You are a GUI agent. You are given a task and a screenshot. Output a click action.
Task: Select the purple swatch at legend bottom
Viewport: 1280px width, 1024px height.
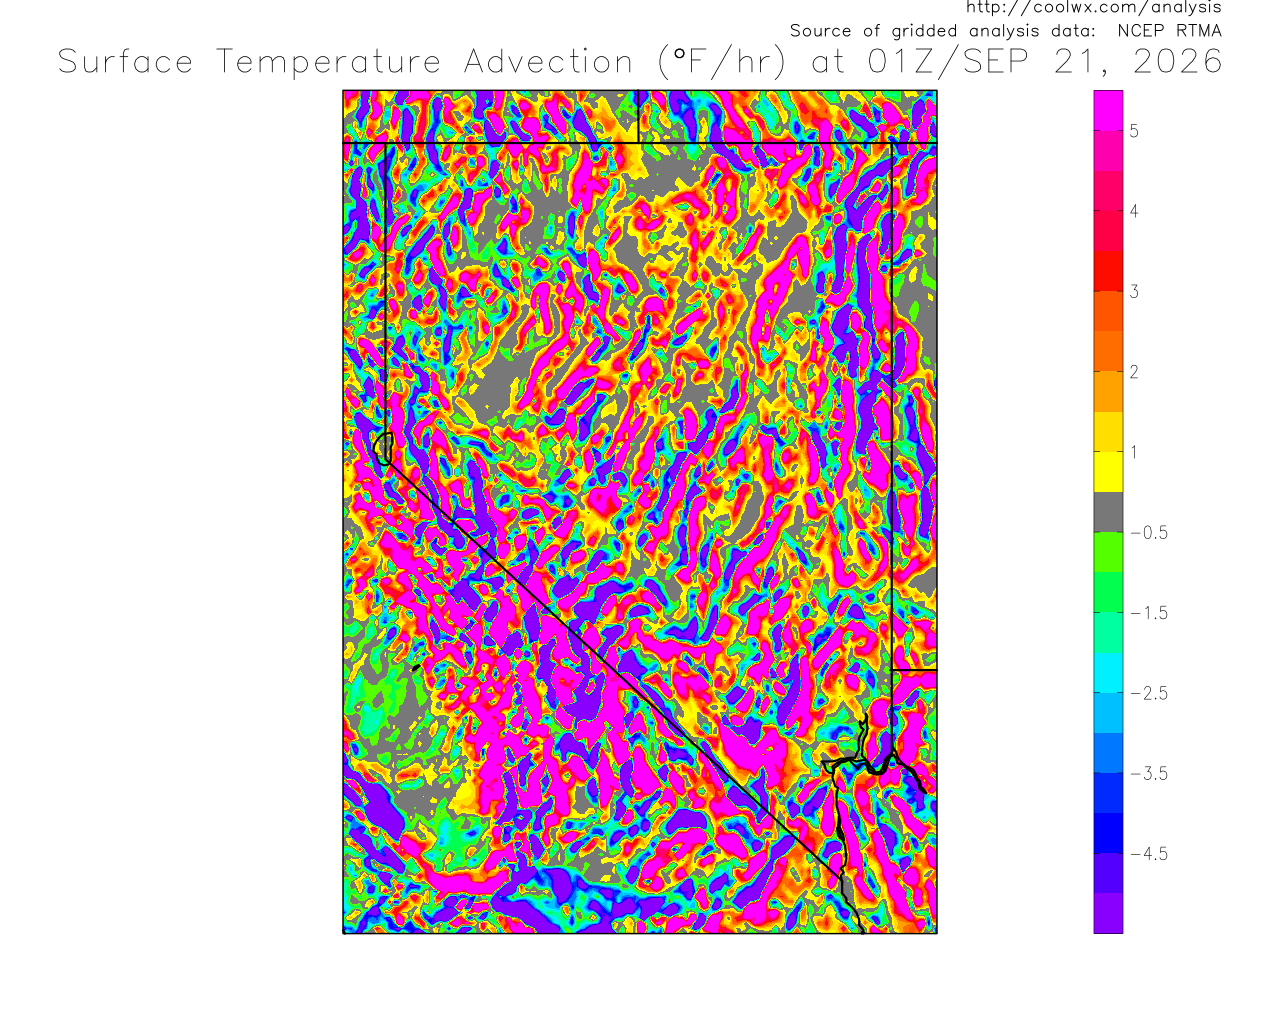(1108, 913)
